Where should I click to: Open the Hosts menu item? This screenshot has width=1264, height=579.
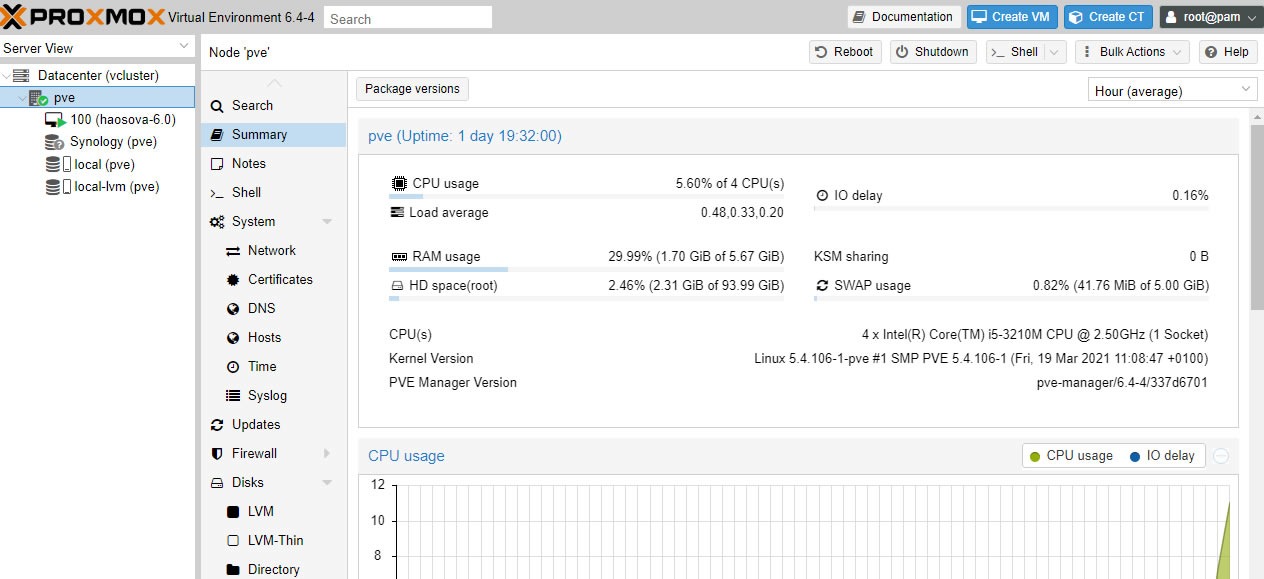click(273, 337)
